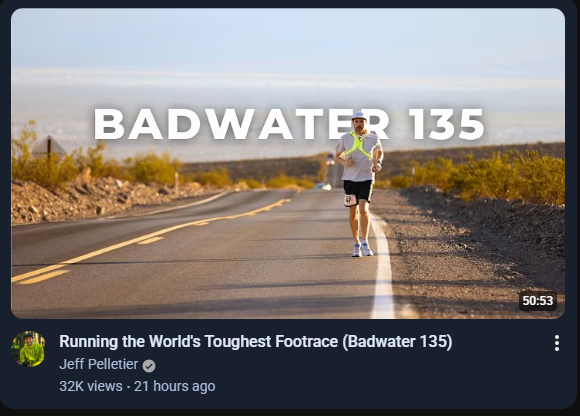Click the runner's white shoes in the thumbnail
This screenshot has width=580, height=416.
(x=362, y=249)
